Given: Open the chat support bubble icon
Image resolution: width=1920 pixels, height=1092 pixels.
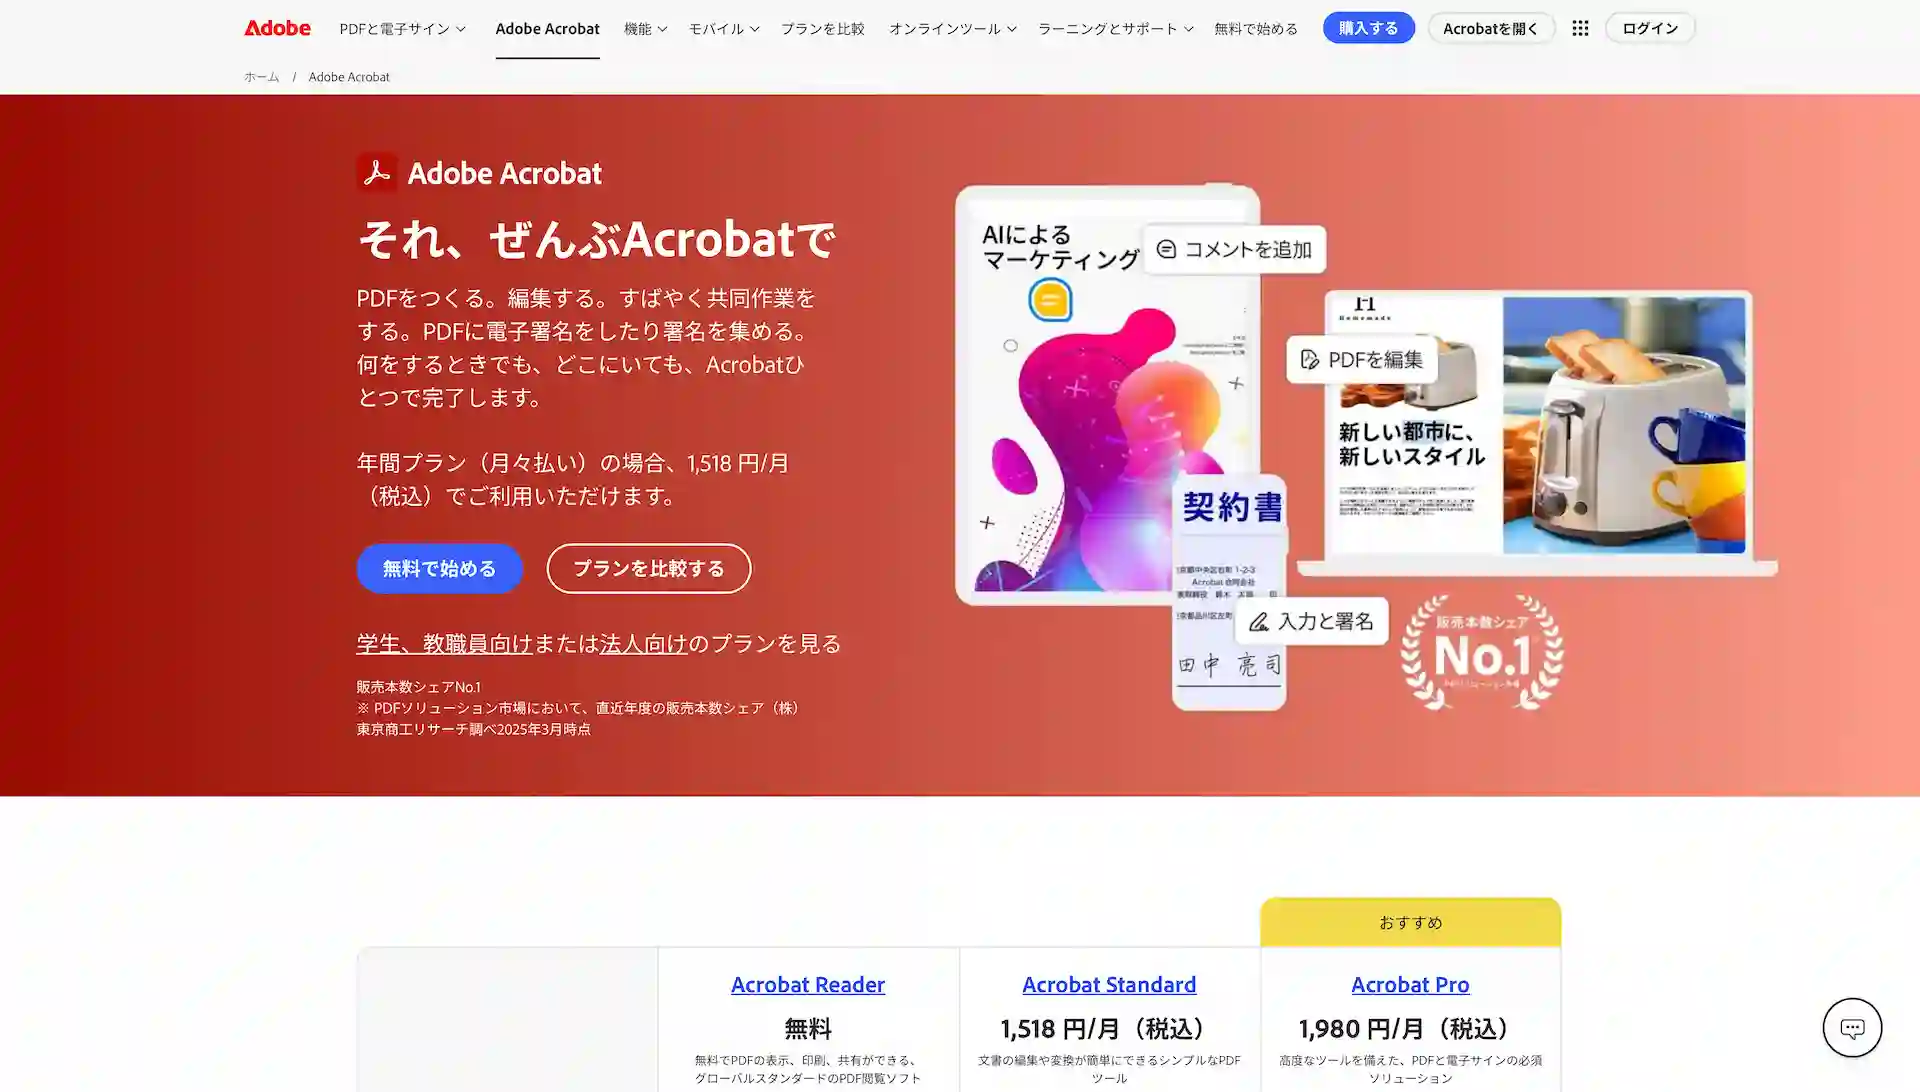Looking at the screenshot, I should [x=1852, y=1027].
